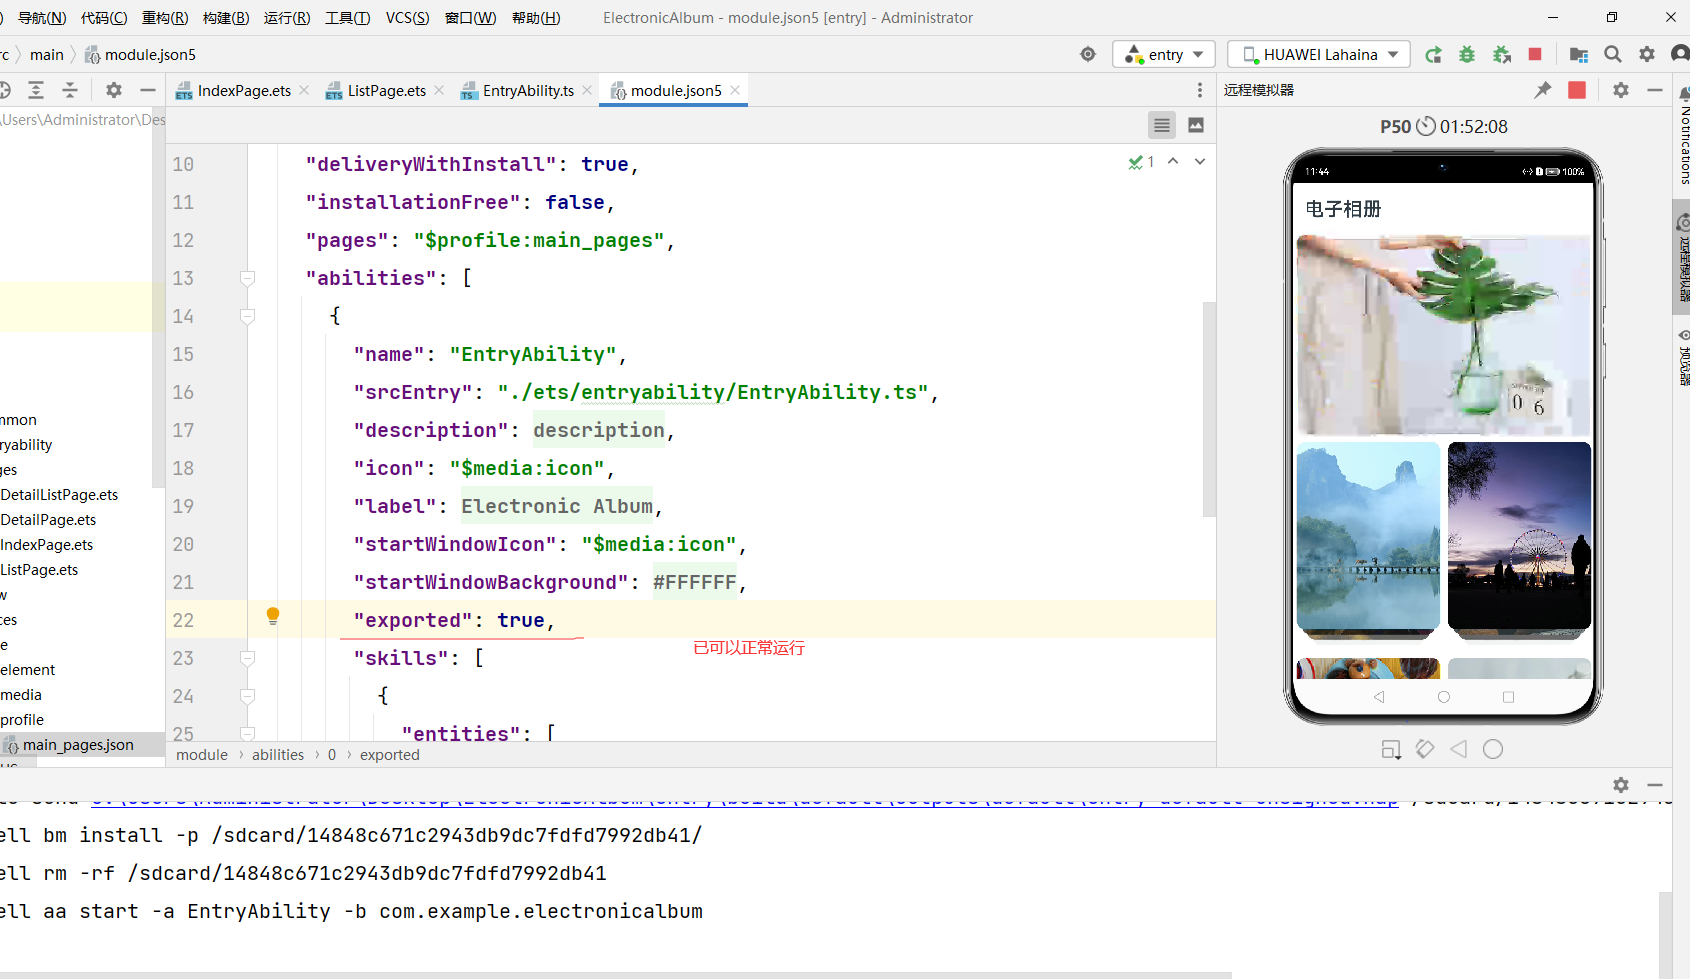1690x979 pixels.
Task: Open the 工具(T) menu
Action: pyautogui.click(x=347, y=18)
